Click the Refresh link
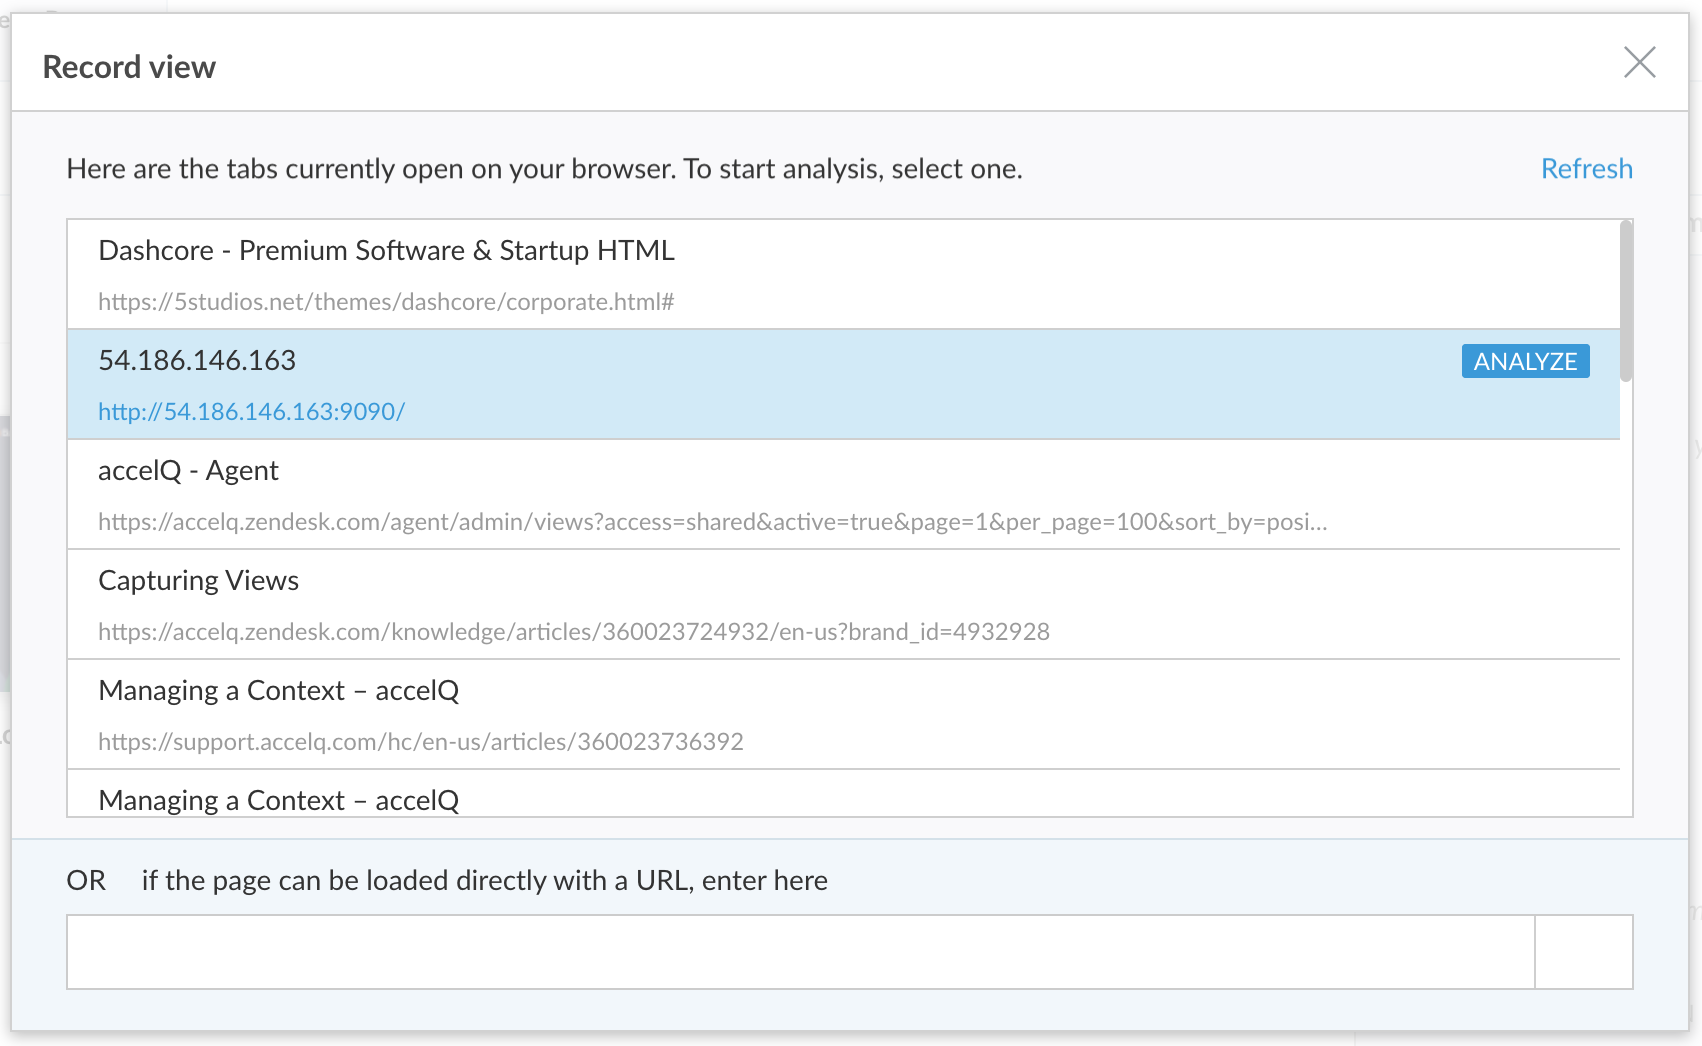 click(x=1586, y=169)
